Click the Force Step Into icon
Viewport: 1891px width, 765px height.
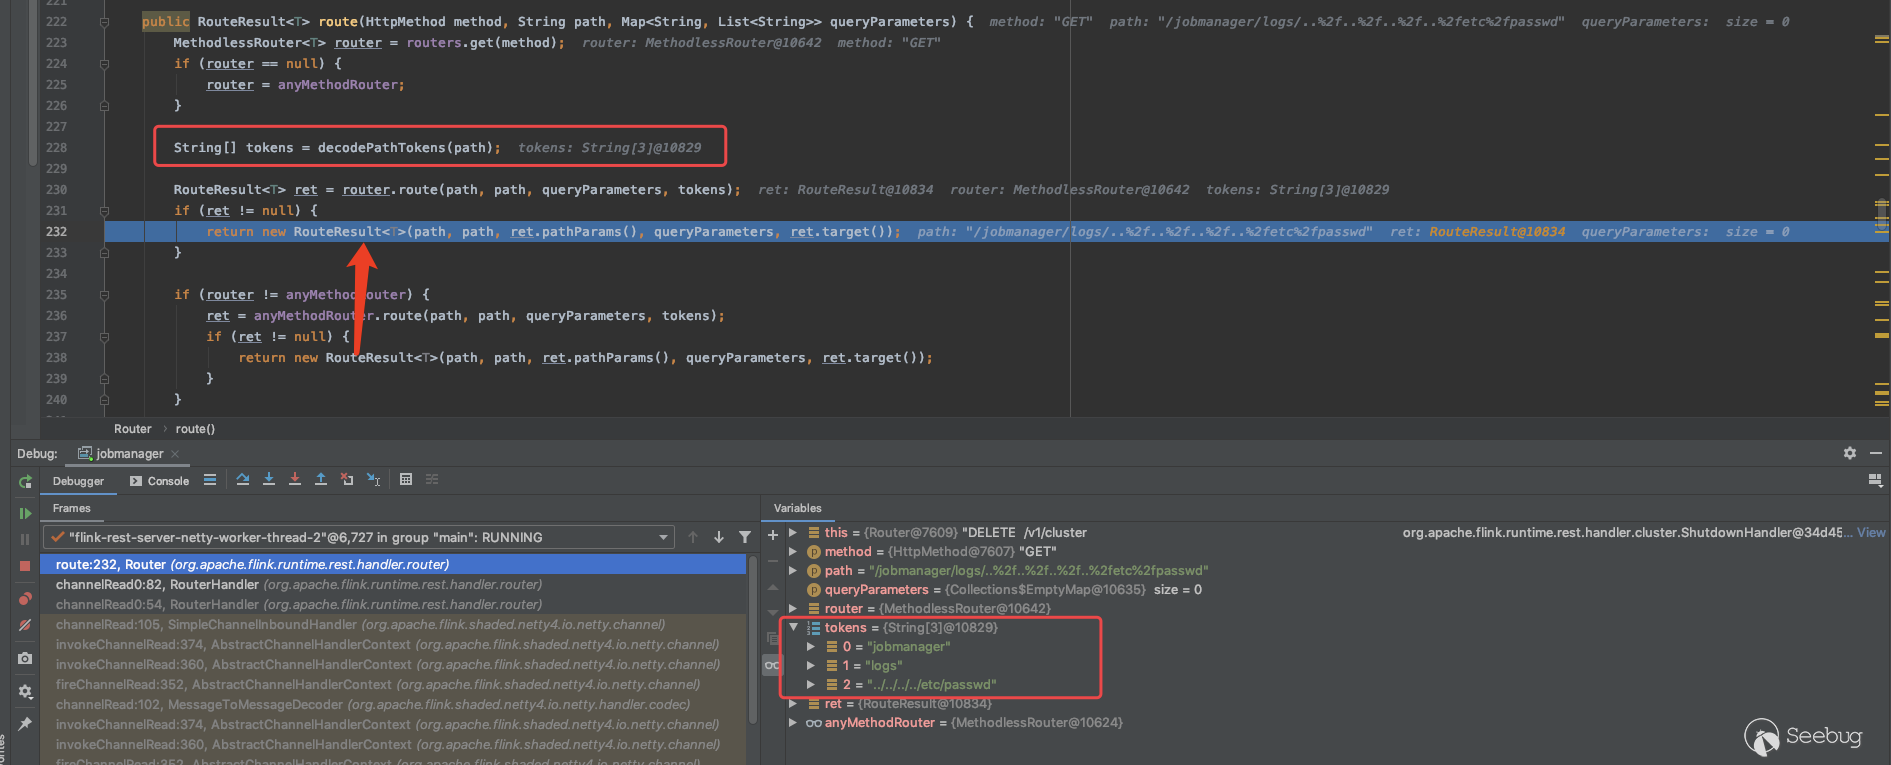(x=295, y=480)
